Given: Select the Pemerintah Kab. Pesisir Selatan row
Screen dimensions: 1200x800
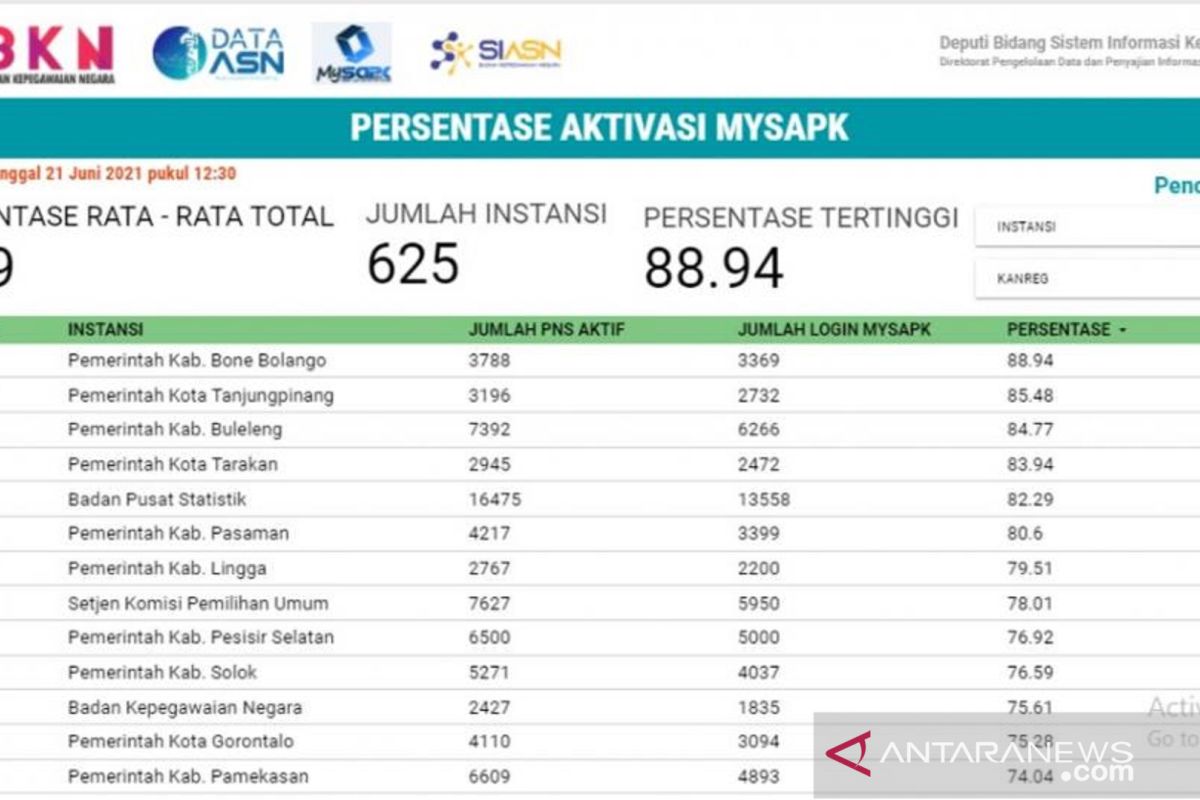Looking at the screenshot, I should pos(600,637).
